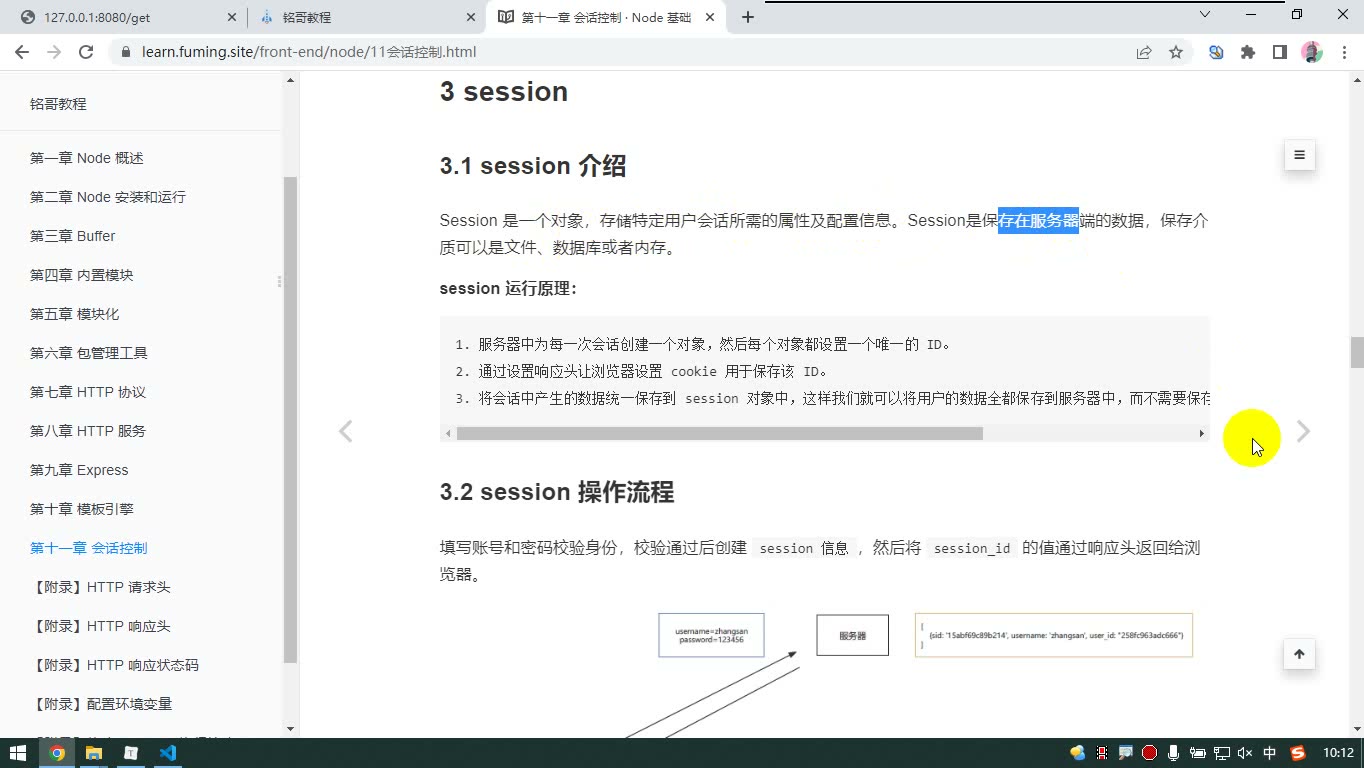The image size is (1364, 768).
Task: Click the back-to-top arrow button
Action: pos(1299,654)
